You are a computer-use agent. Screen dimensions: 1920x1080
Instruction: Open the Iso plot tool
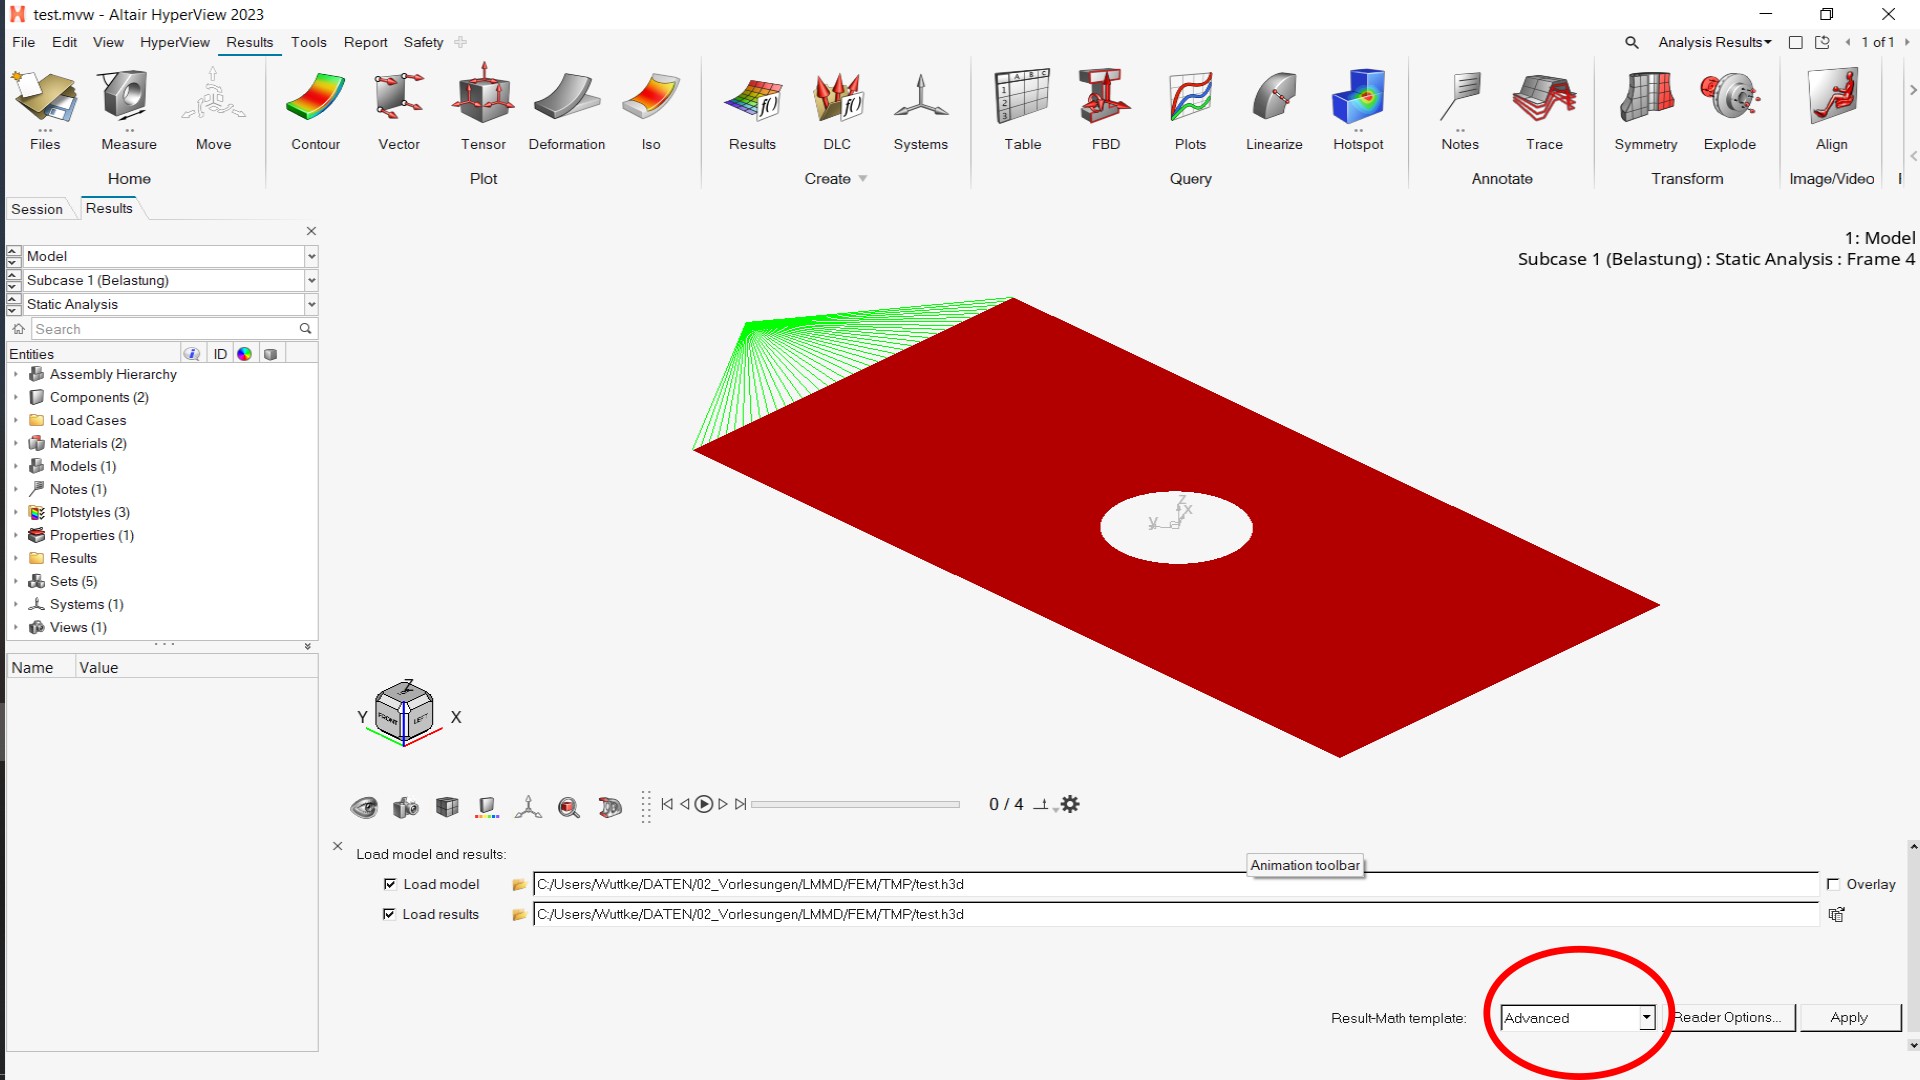[651, 98]
